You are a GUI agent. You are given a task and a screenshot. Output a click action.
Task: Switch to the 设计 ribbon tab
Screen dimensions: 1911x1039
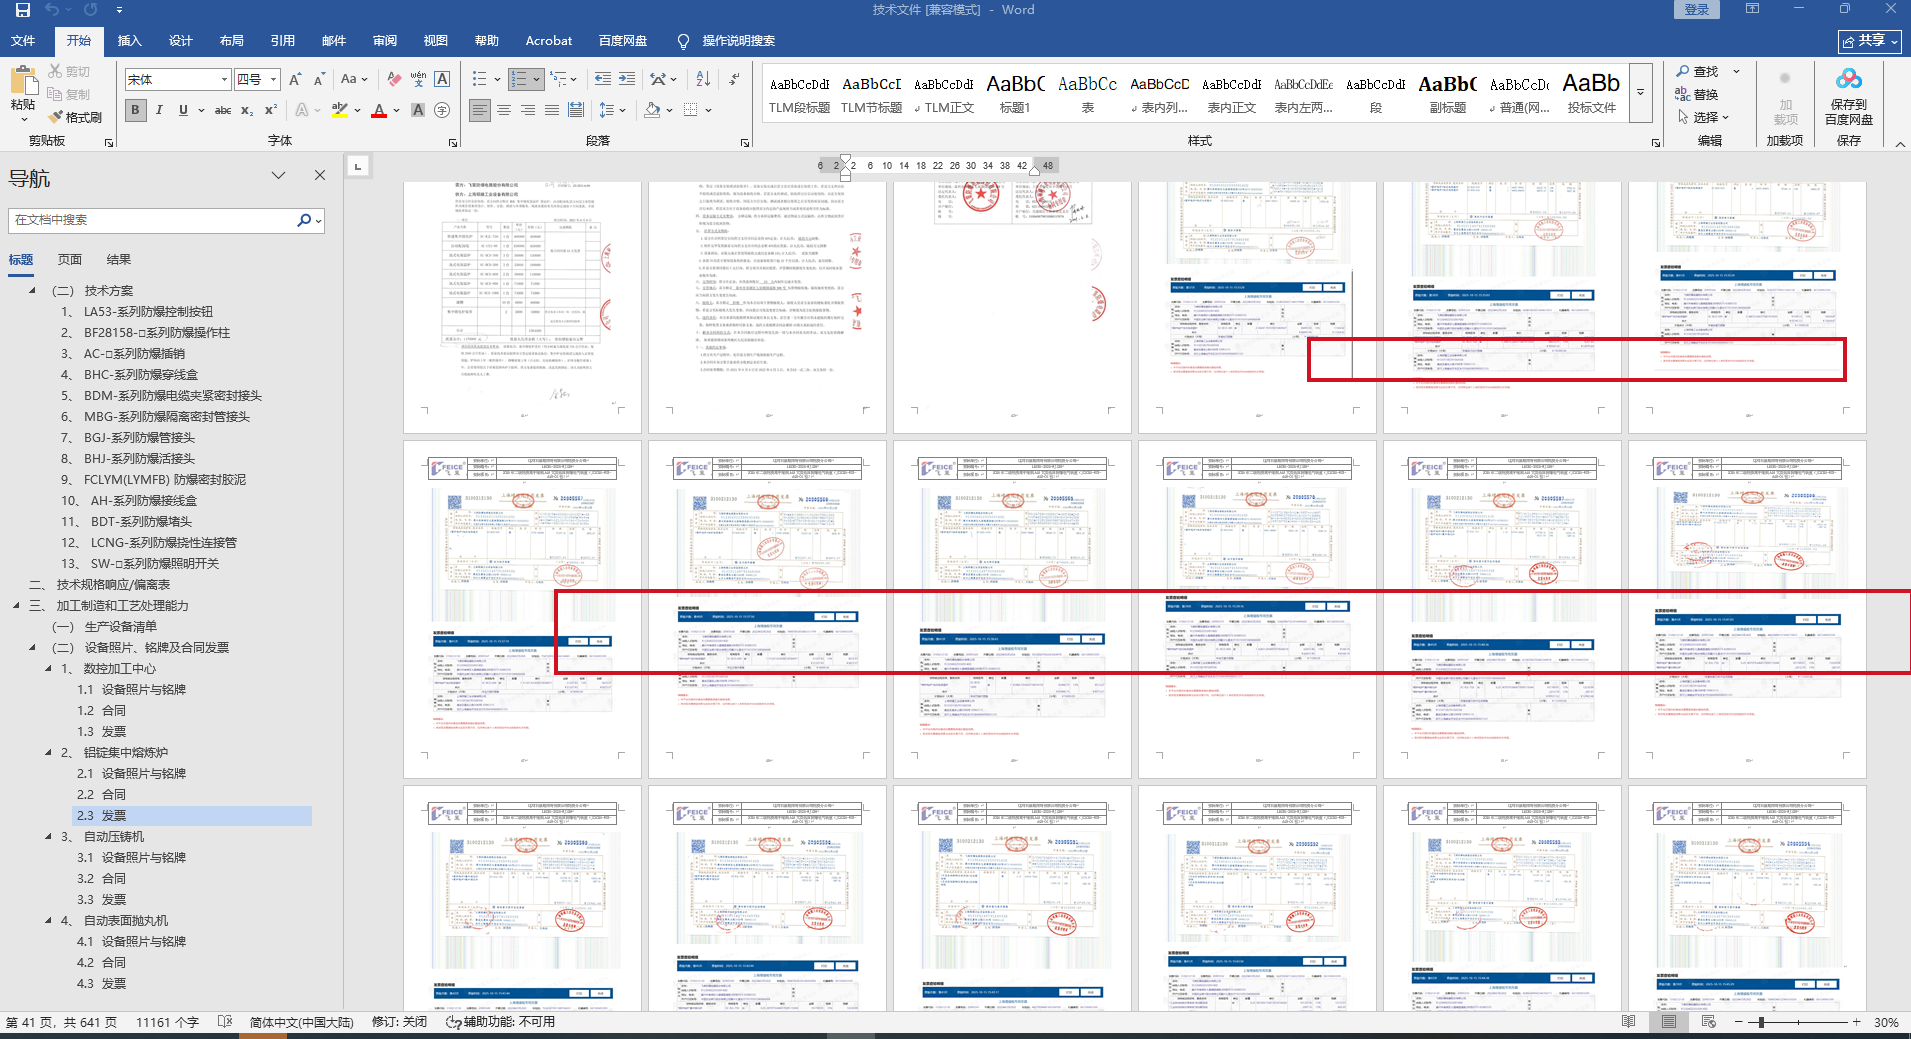pyautogui.click(x=181, y=41)
